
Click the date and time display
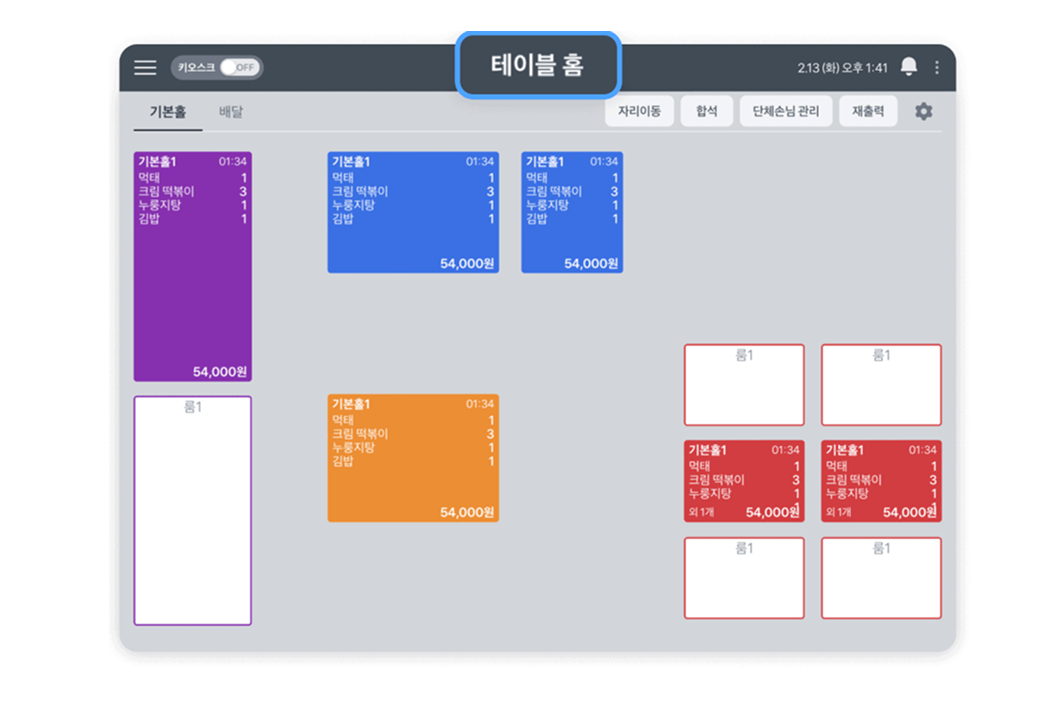843,68
